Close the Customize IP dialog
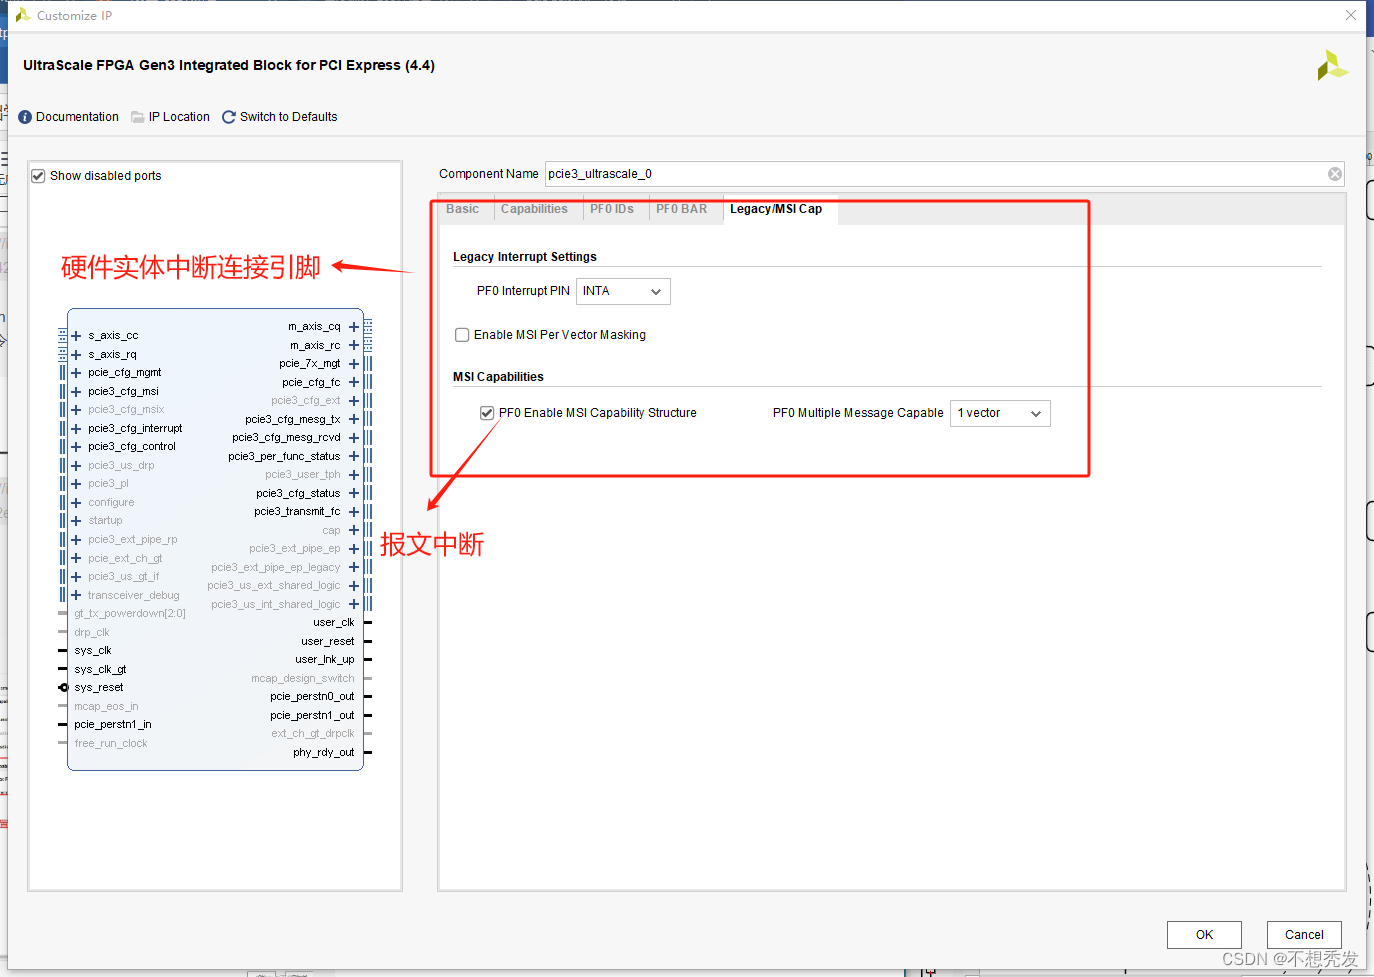This screenshot has height=977, width=1374. 1351,15
